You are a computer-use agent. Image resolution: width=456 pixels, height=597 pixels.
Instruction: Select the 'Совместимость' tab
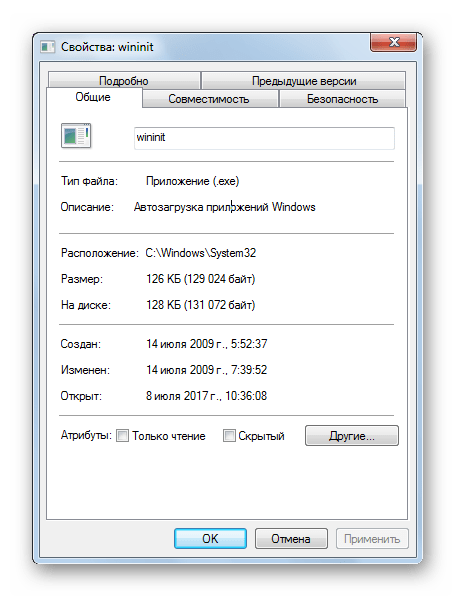pos(209,99)
